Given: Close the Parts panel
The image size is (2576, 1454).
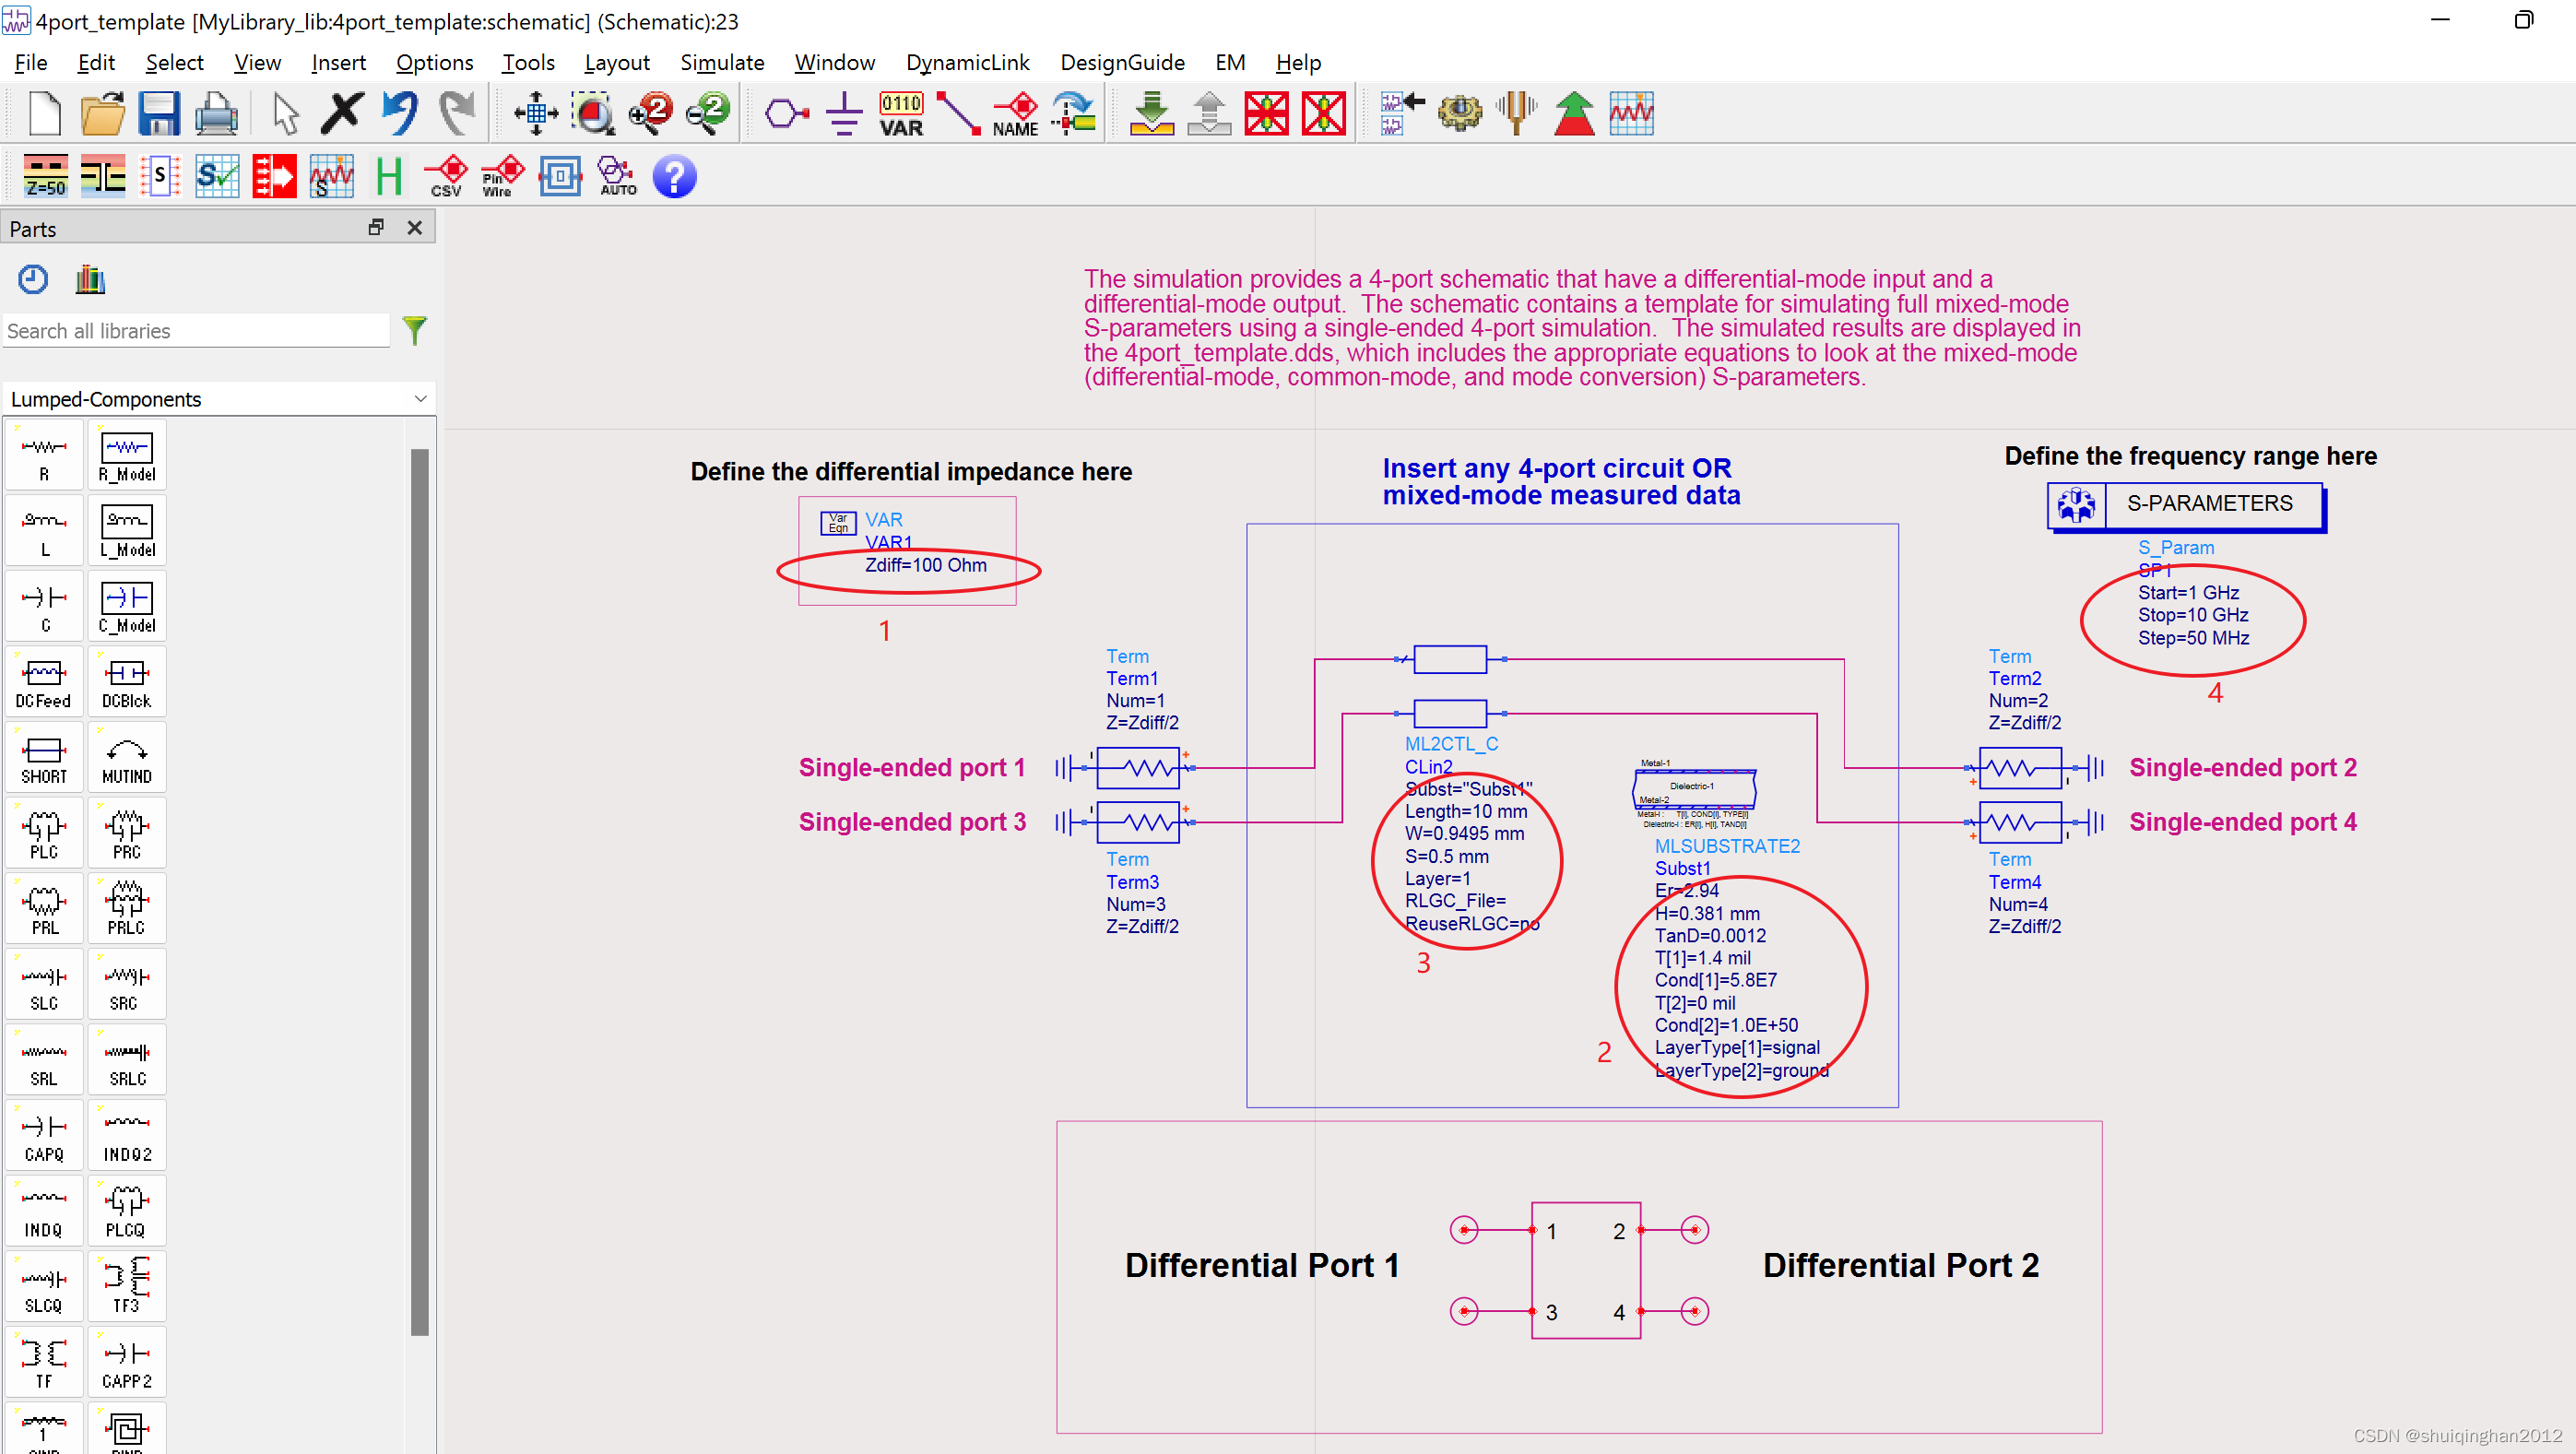Looking at the screenshot, I should click(415, 228).
